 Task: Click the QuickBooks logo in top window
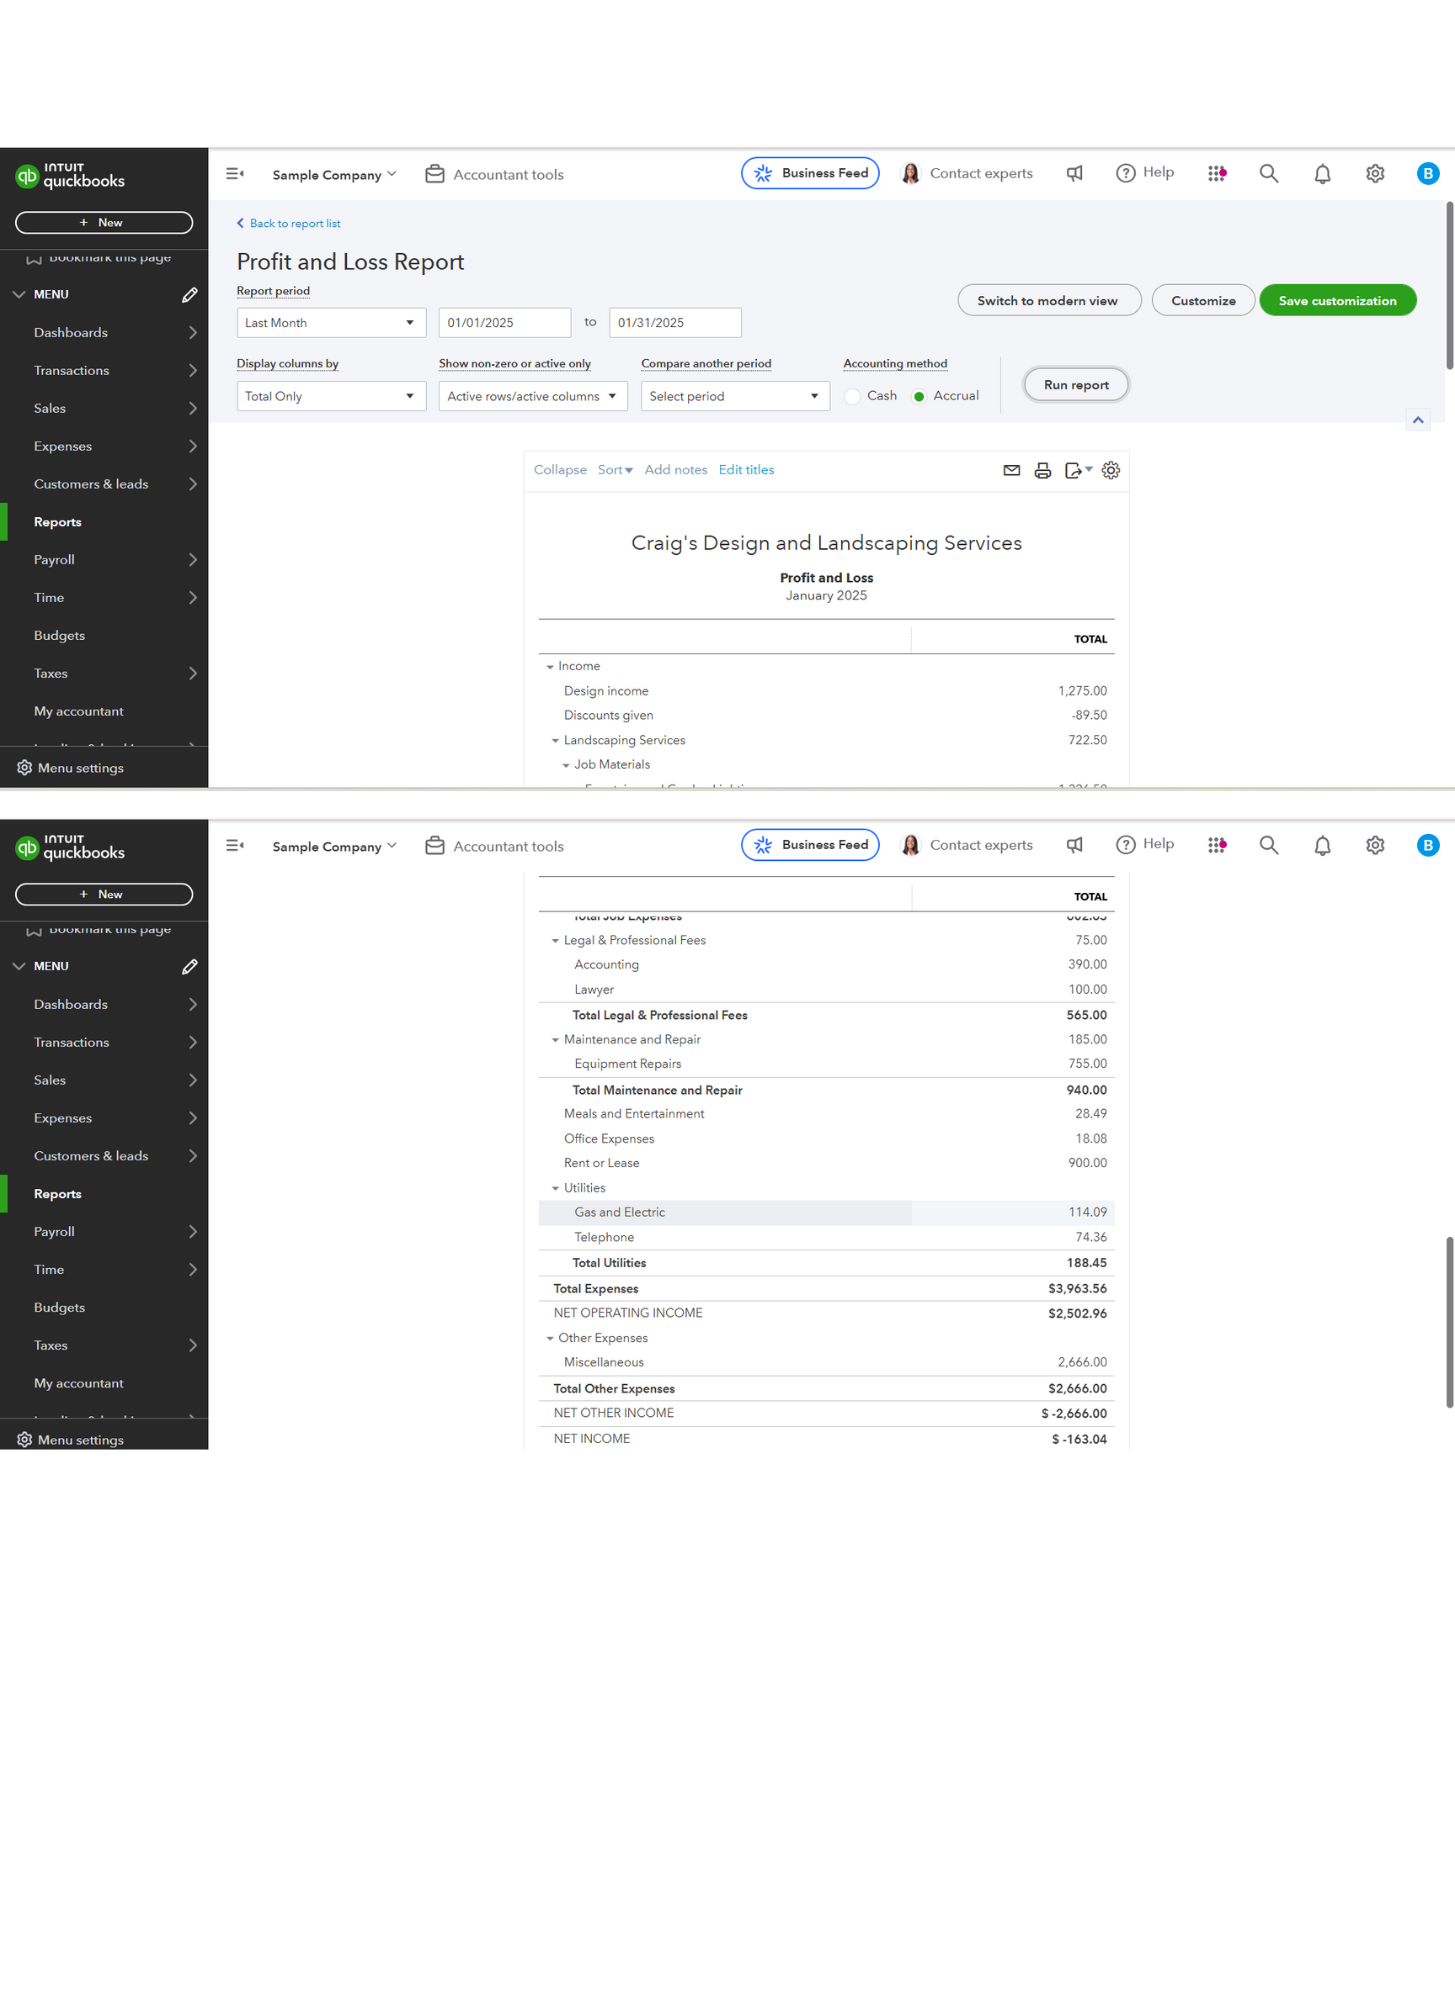(70, 176)
